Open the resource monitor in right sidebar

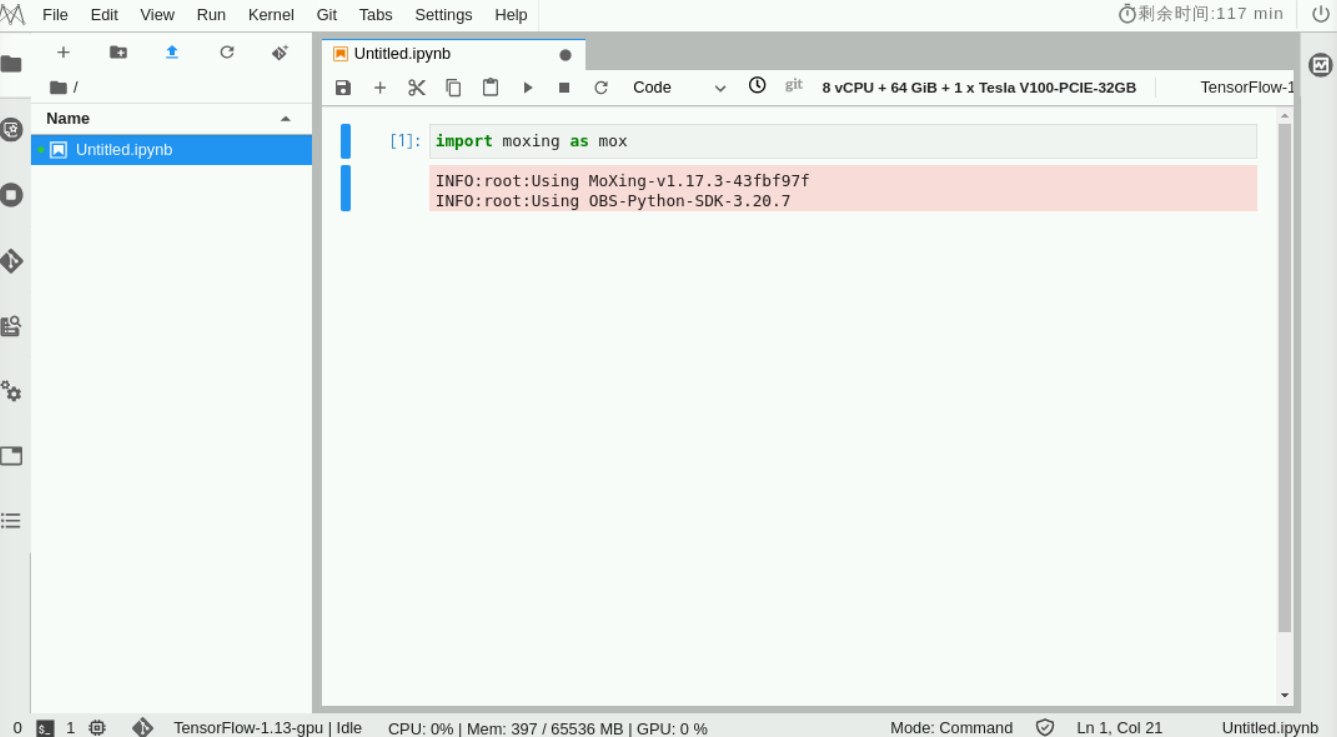pos(1321,65)
